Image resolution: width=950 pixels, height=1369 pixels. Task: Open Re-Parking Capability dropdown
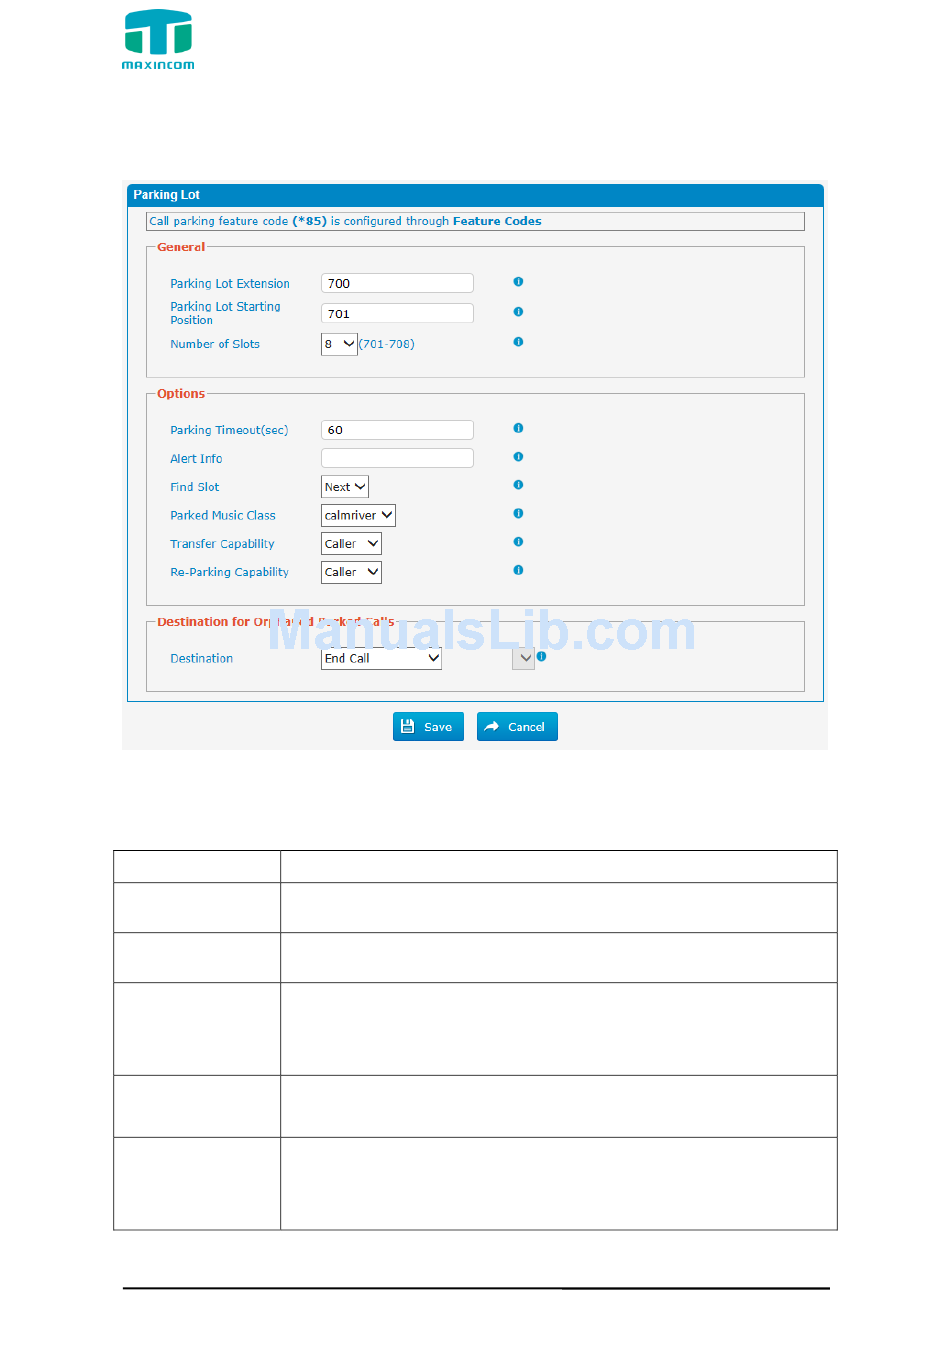351,572
